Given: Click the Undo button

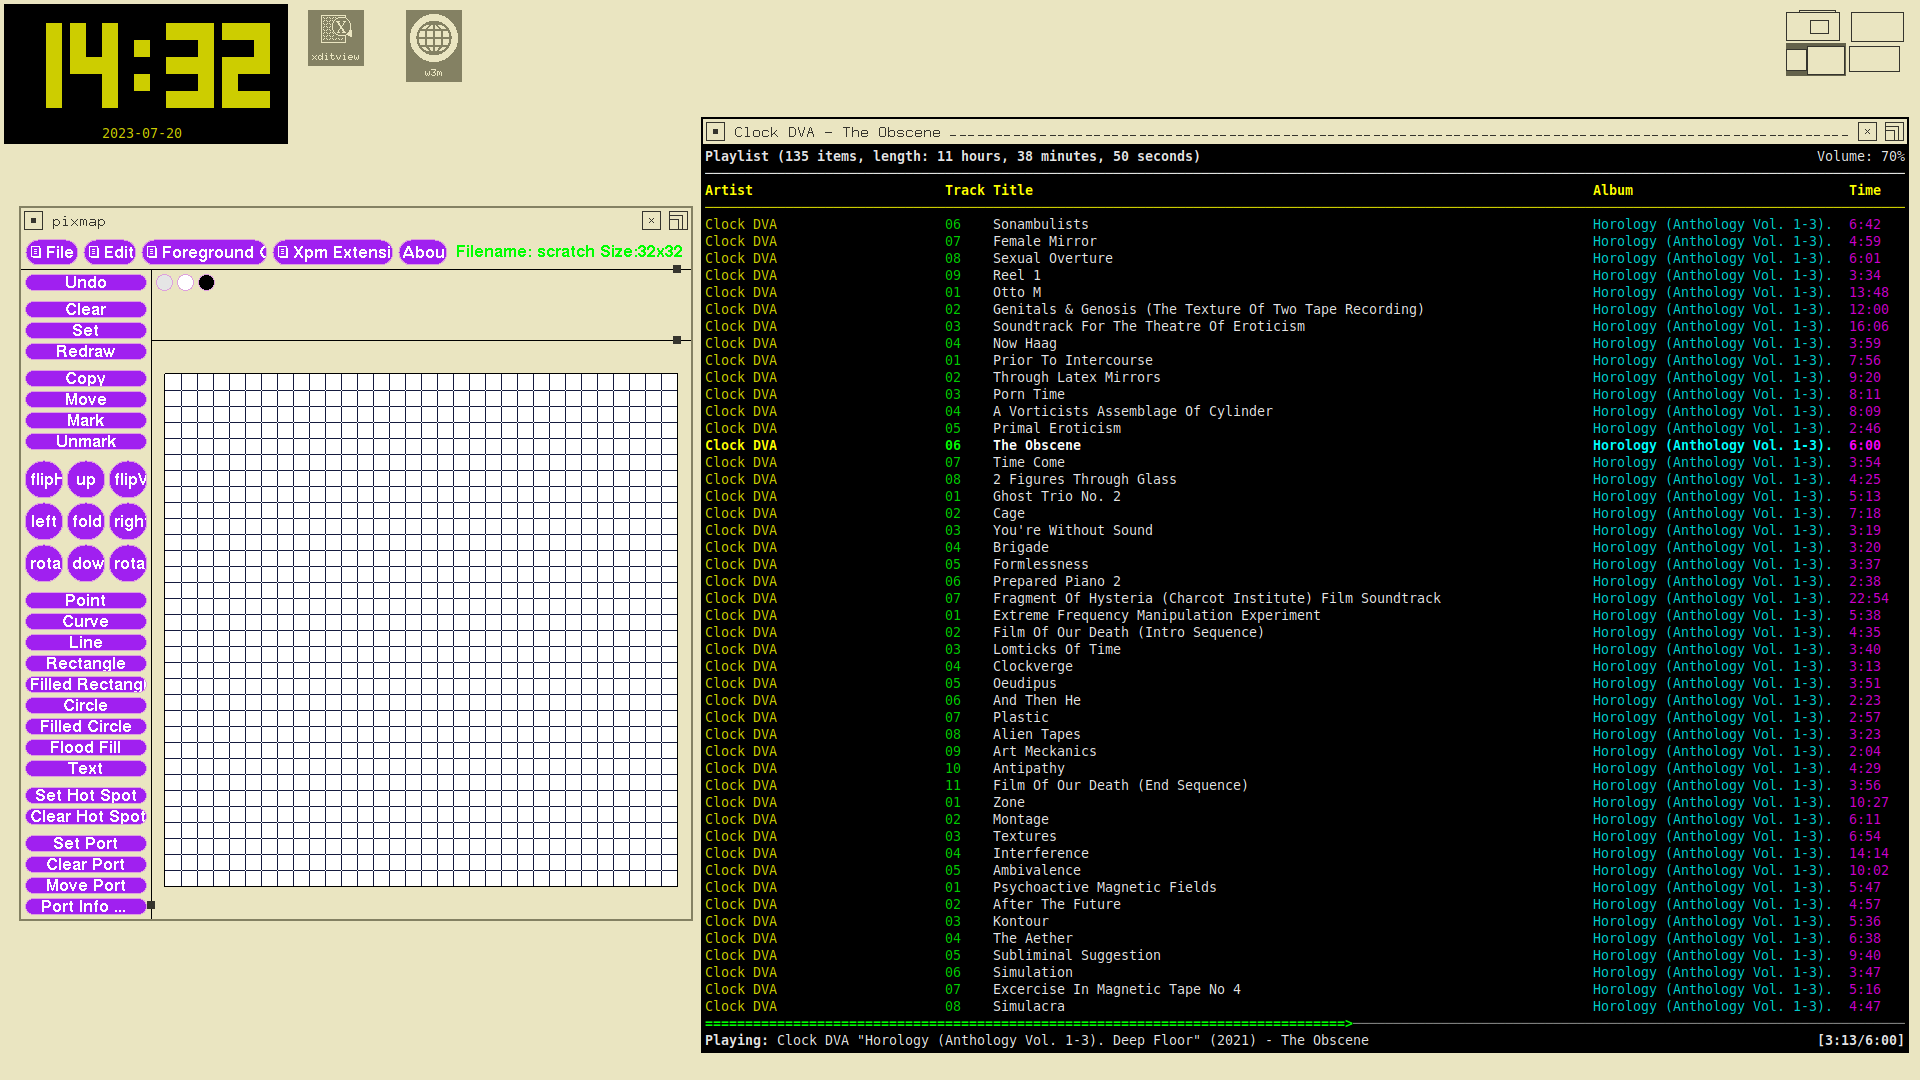Looking at the screenshot, I should point(86,283).
